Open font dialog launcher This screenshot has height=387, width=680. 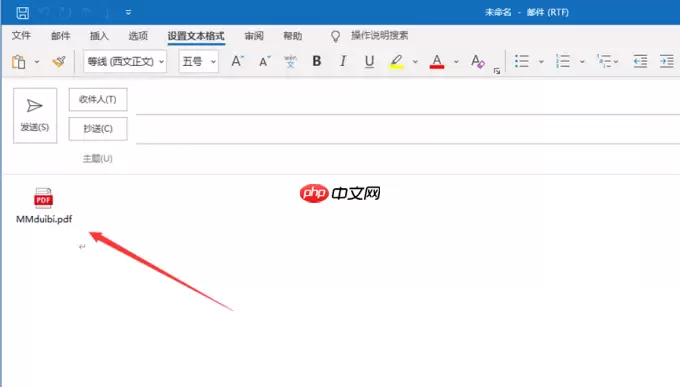point(497,71)
